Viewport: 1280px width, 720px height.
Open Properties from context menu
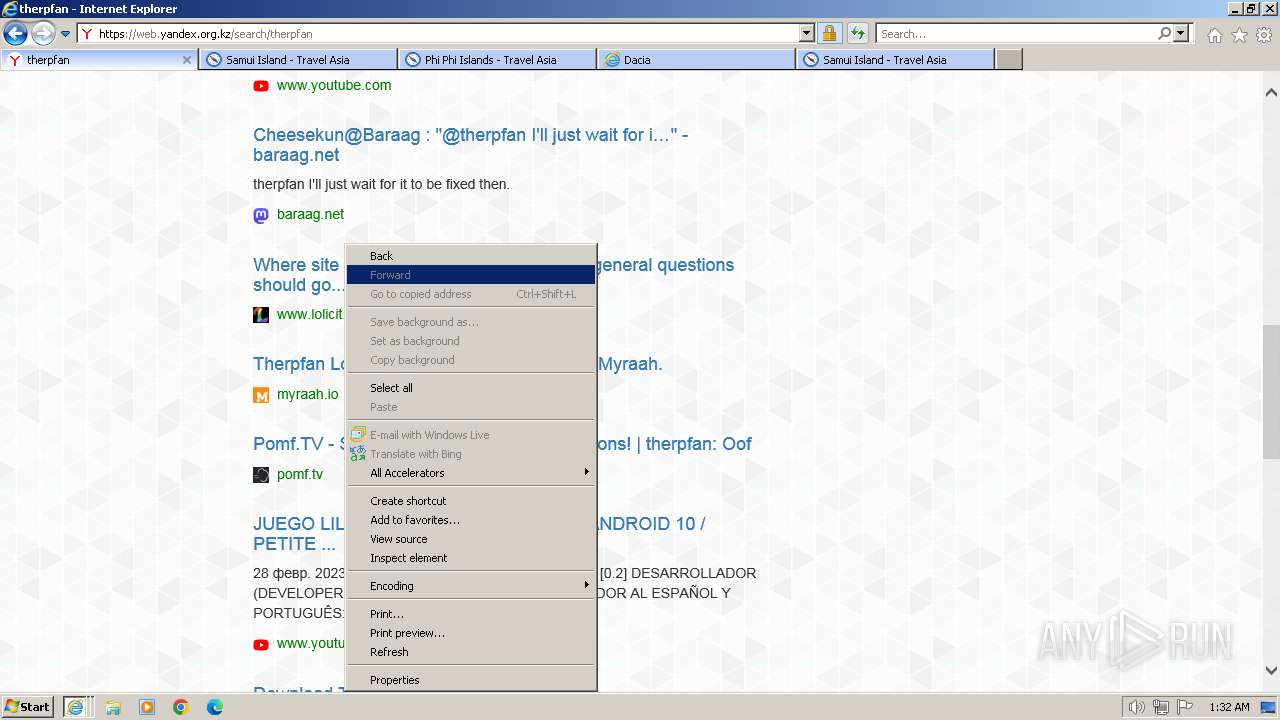[471, 680]
